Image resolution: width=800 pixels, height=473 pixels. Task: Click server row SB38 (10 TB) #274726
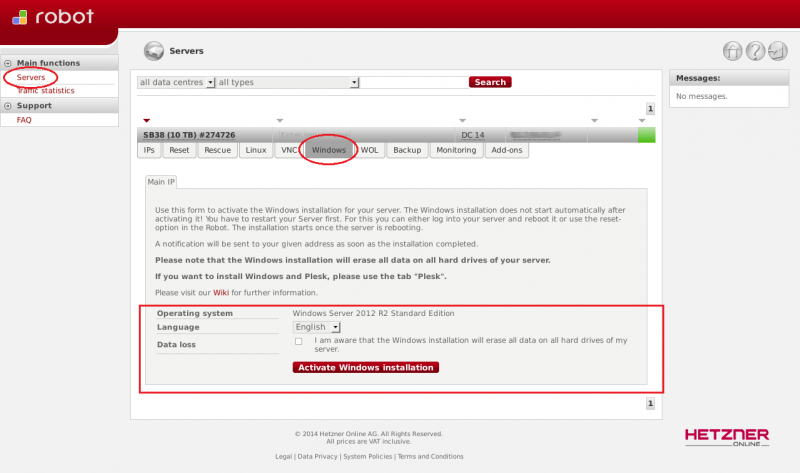pyautogui.click(x=189, y=135)
